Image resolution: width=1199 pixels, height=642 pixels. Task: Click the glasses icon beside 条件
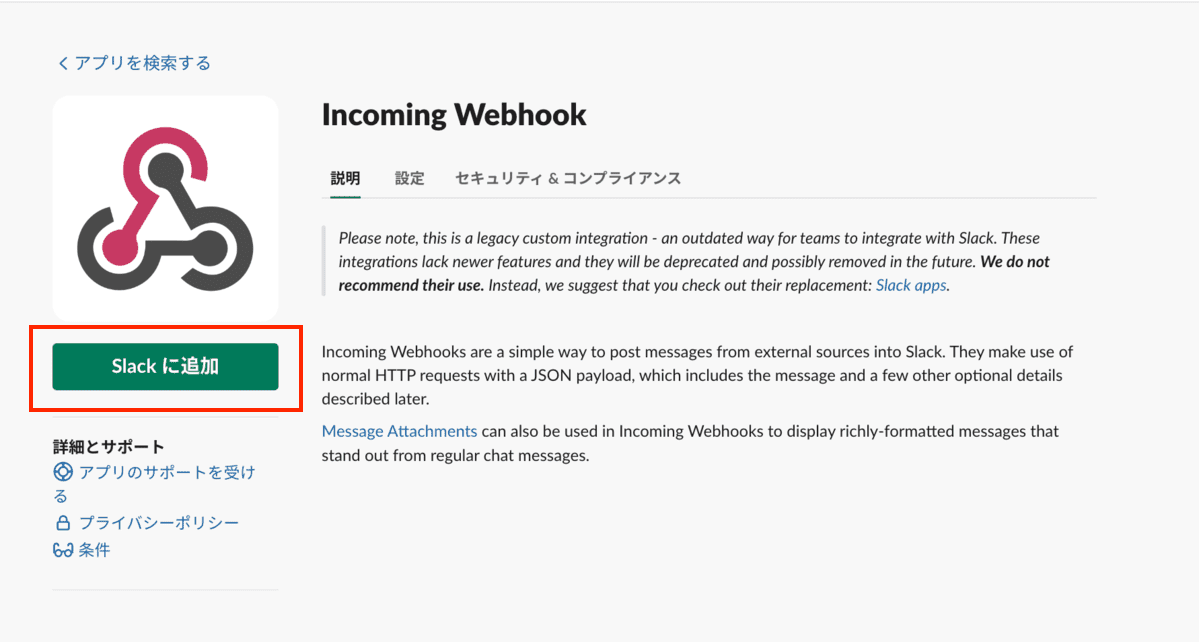[63, 550]
